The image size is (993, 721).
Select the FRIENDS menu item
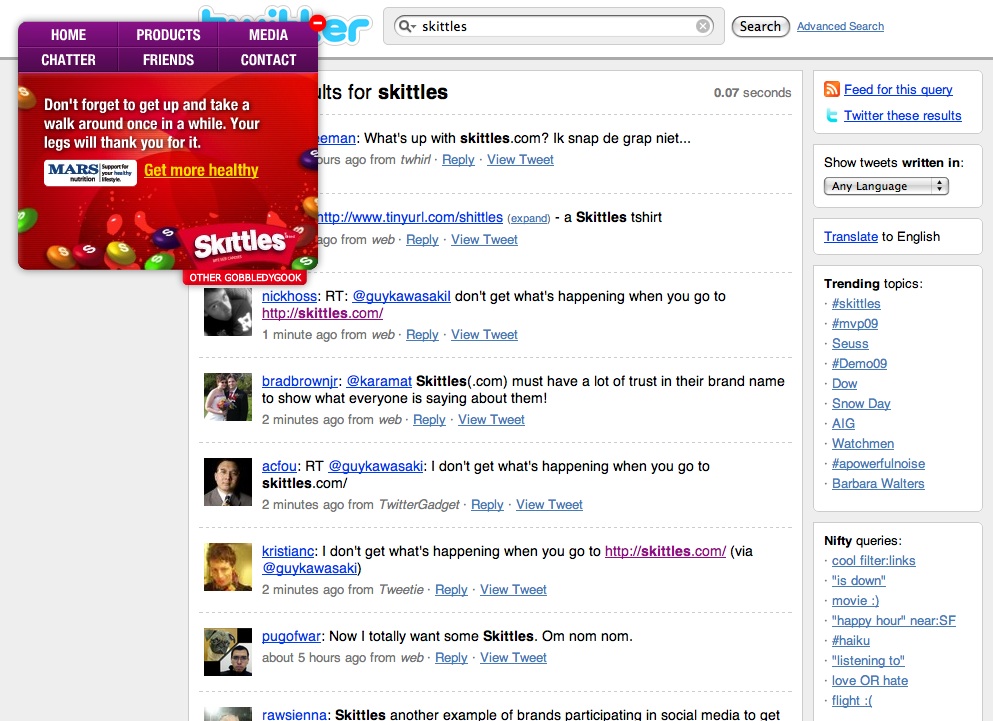167,59
